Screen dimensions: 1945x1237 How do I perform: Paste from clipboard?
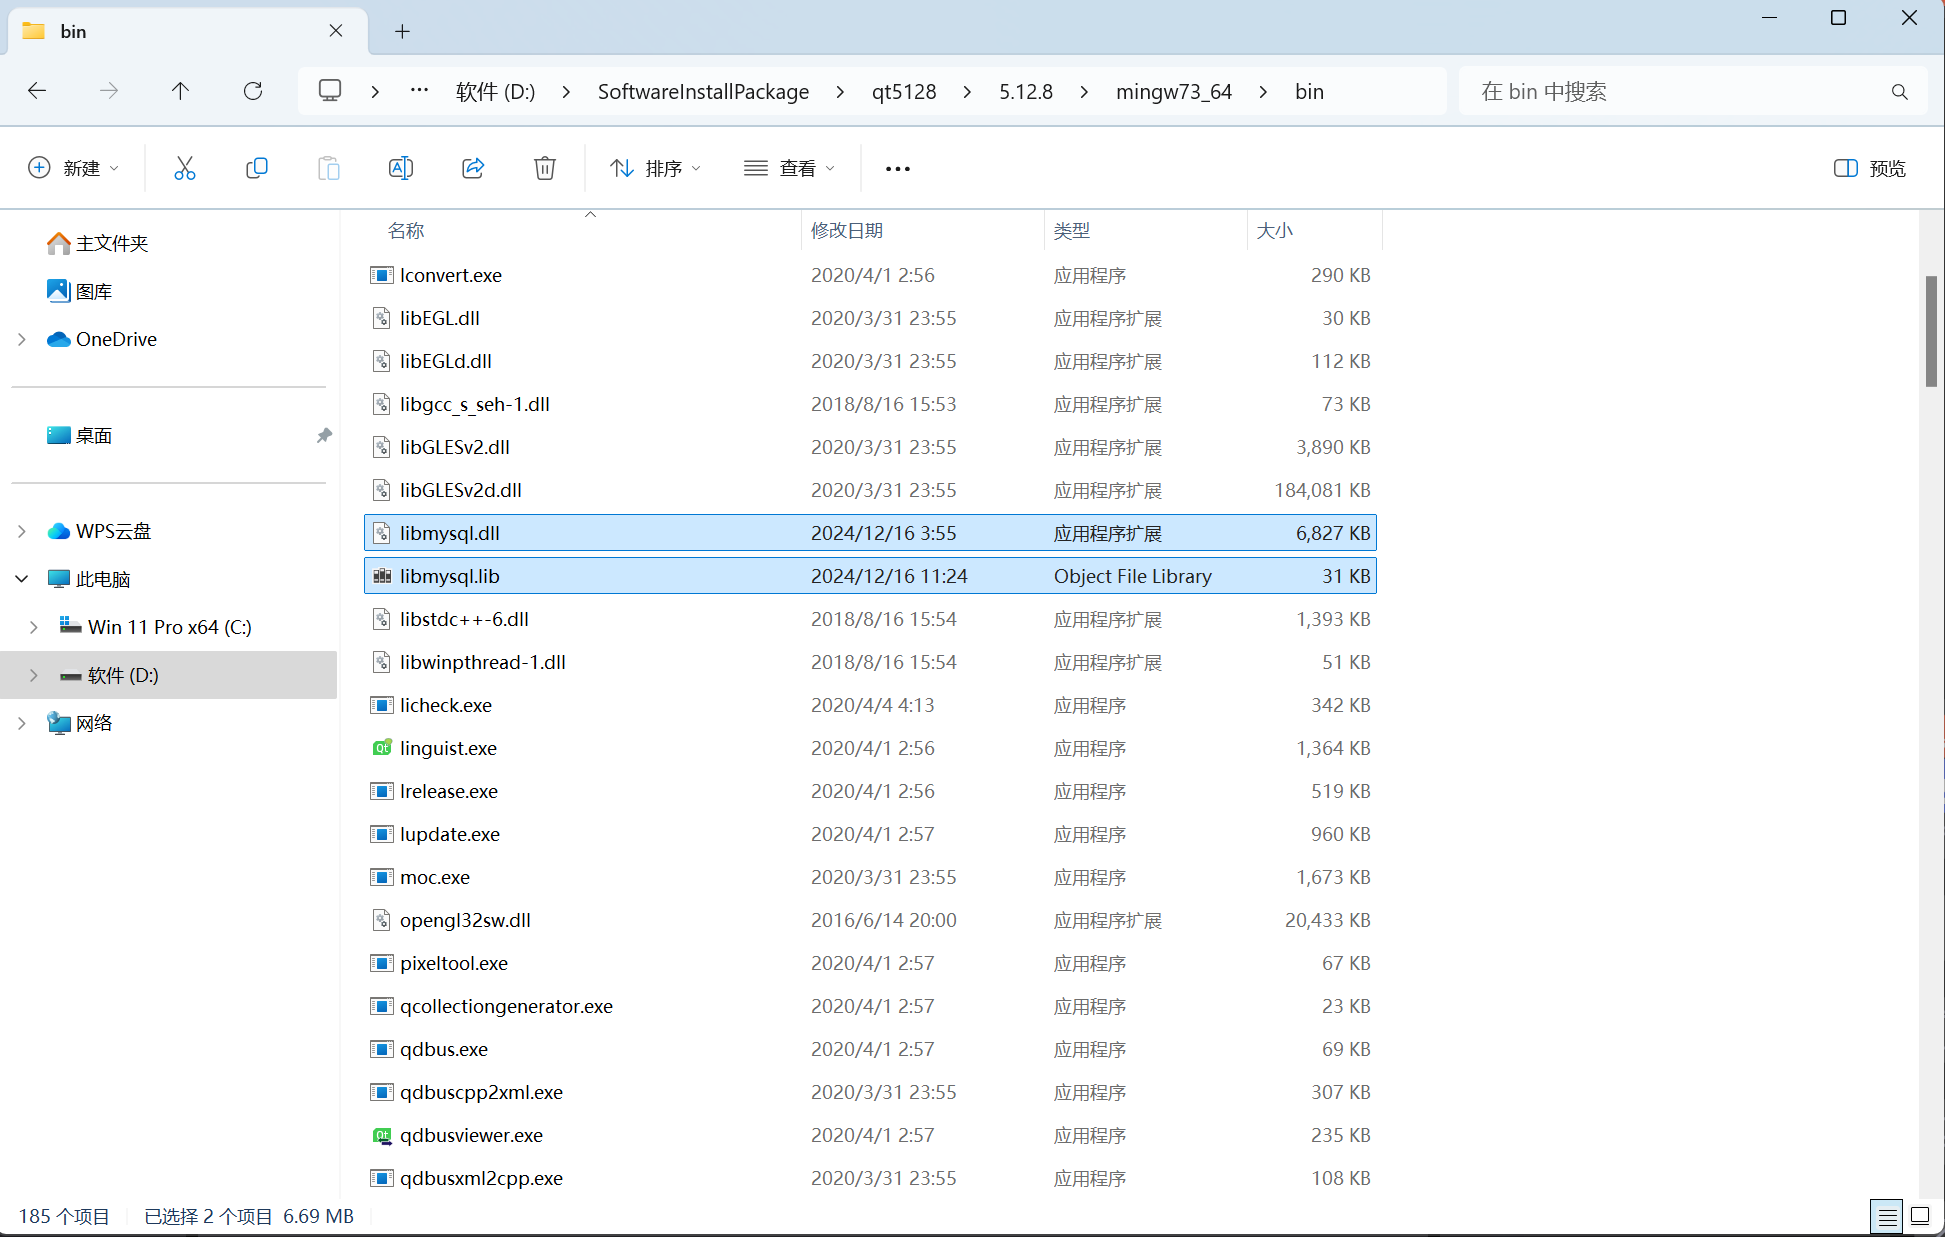click(328, 167)
